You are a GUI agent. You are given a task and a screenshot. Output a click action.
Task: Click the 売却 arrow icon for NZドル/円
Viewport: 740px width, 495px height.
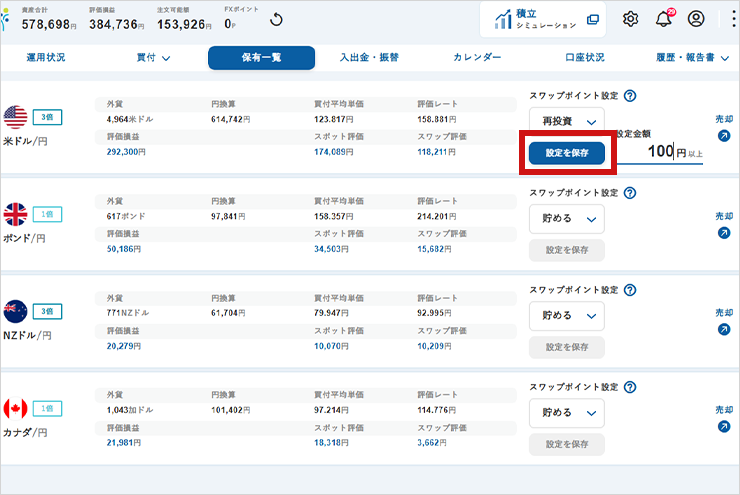point(724,329)
